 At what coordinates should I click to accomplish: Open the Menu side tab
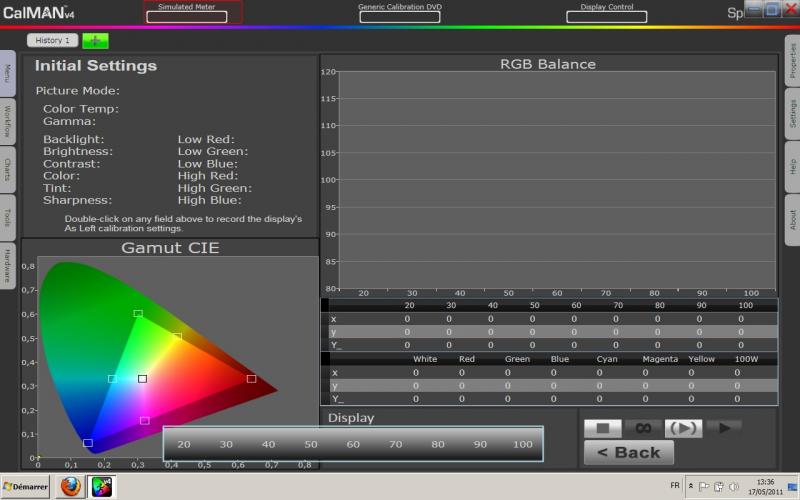click(7, 73)
